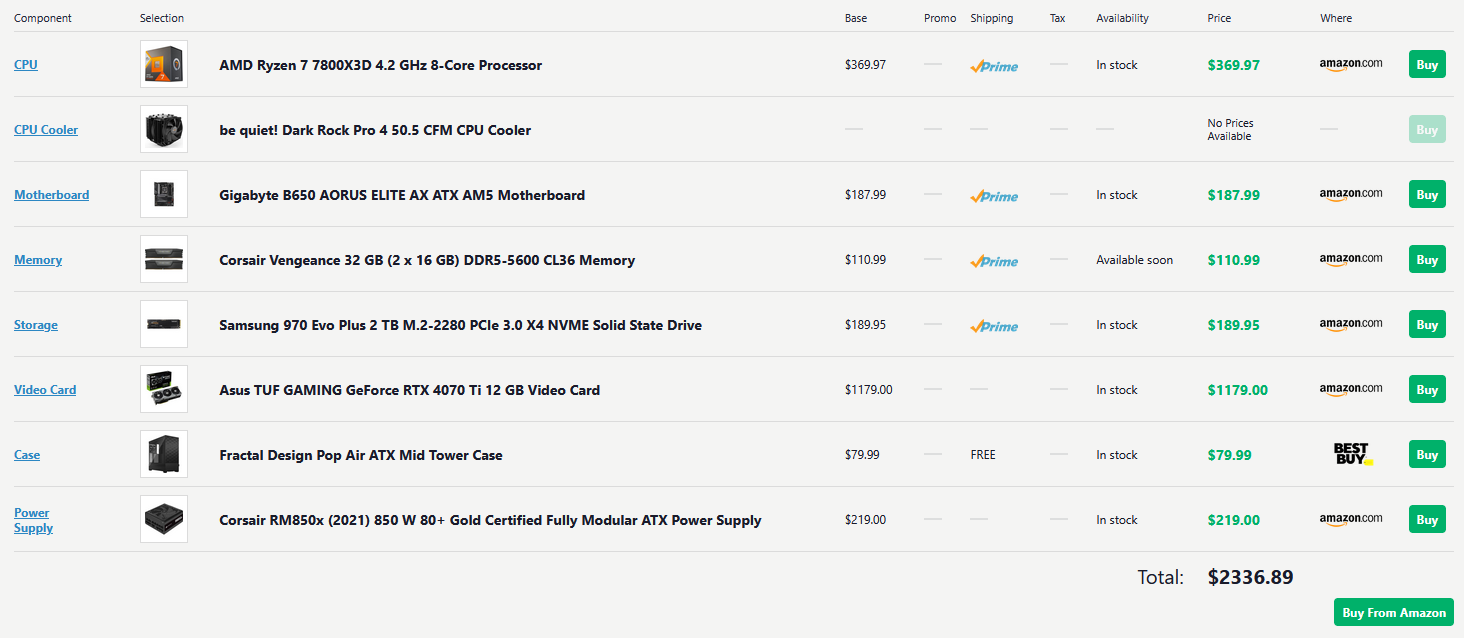1464x638 pixels.
Task: Click the Prime shipping icon in Motherboard row
Action: 994,196
